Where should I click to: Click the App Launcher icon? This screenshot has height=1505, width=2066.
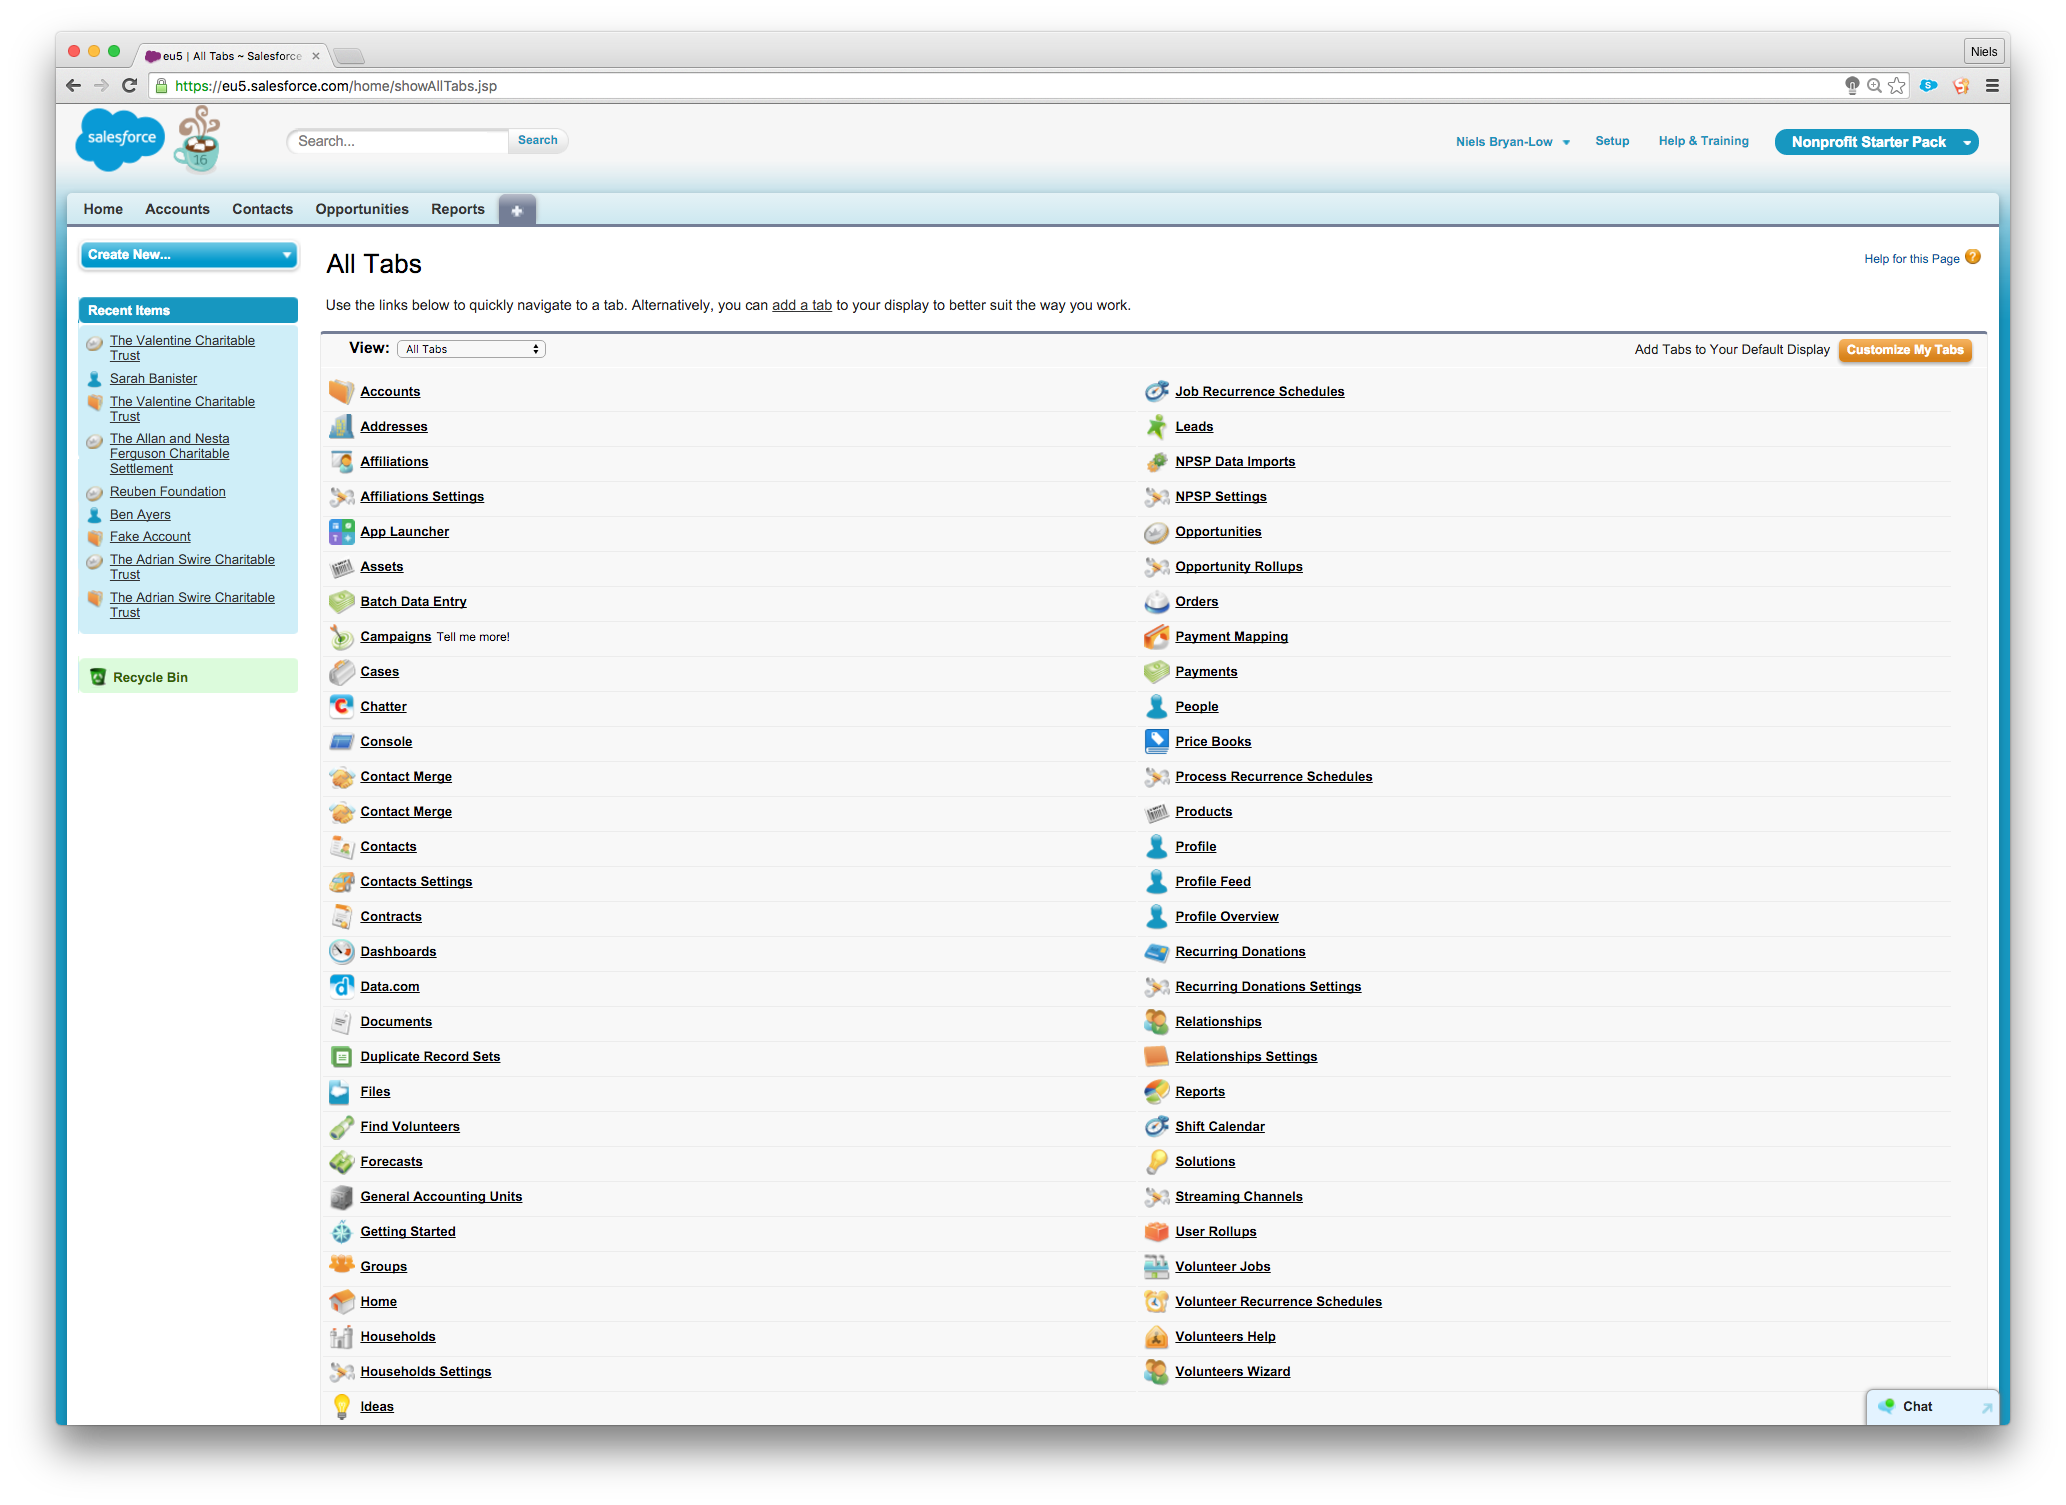pyautogui.click(x=341, y=531)
